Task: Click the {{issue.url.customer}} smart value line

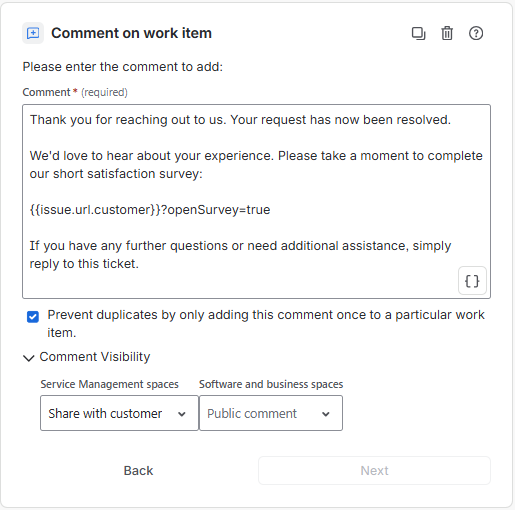Action: click(150, 210)
